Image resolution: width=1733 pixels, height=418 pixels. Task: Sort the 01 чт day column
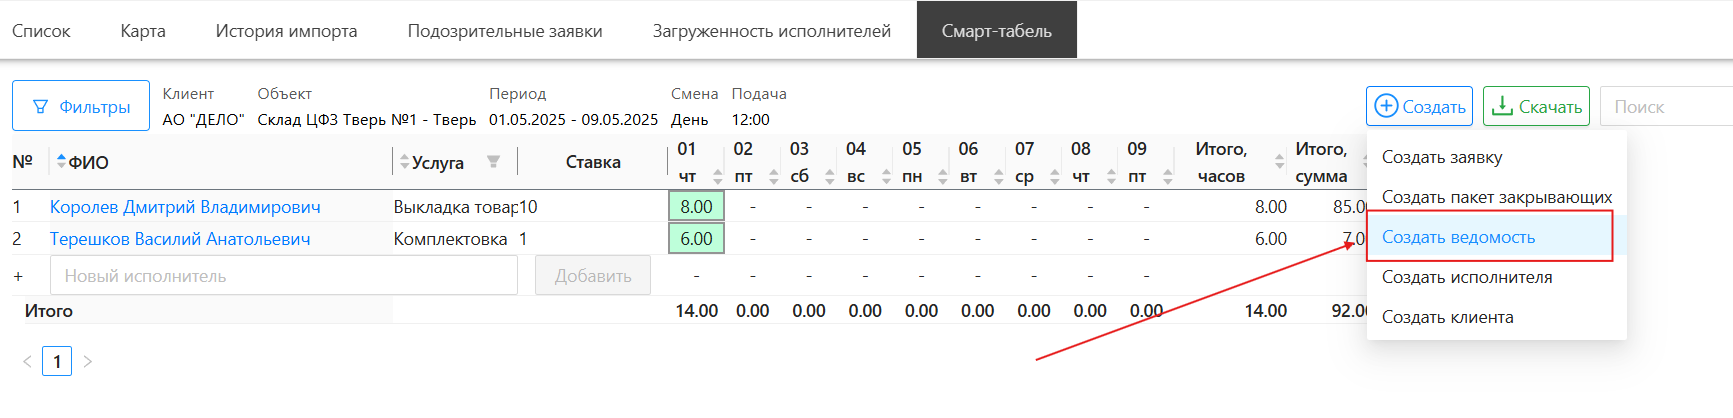[x=717, y=177]
